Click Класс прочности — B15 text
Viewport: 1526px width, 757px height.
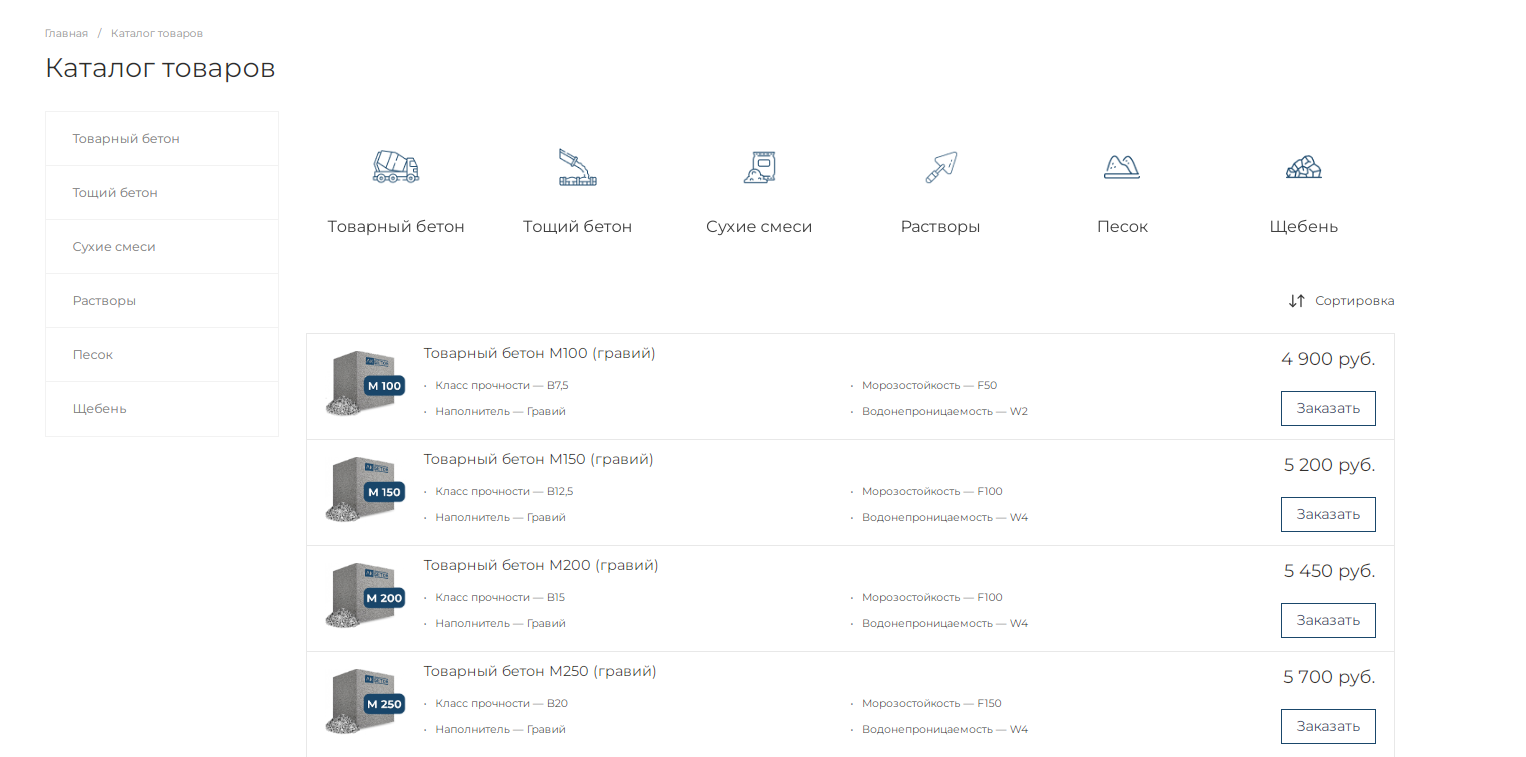point(500,597)
